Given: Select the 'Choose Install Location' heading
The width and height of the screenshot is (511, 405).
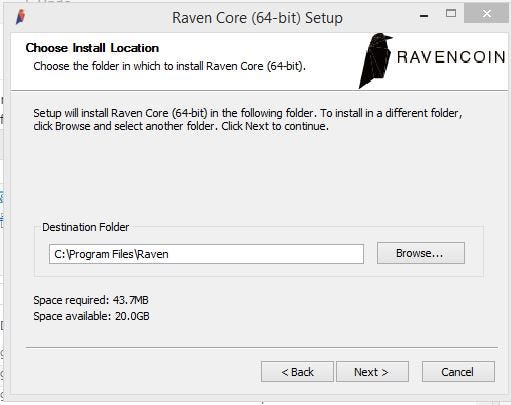Looking at the screenshot, I should pyautogui.click(x=92, y=48).
